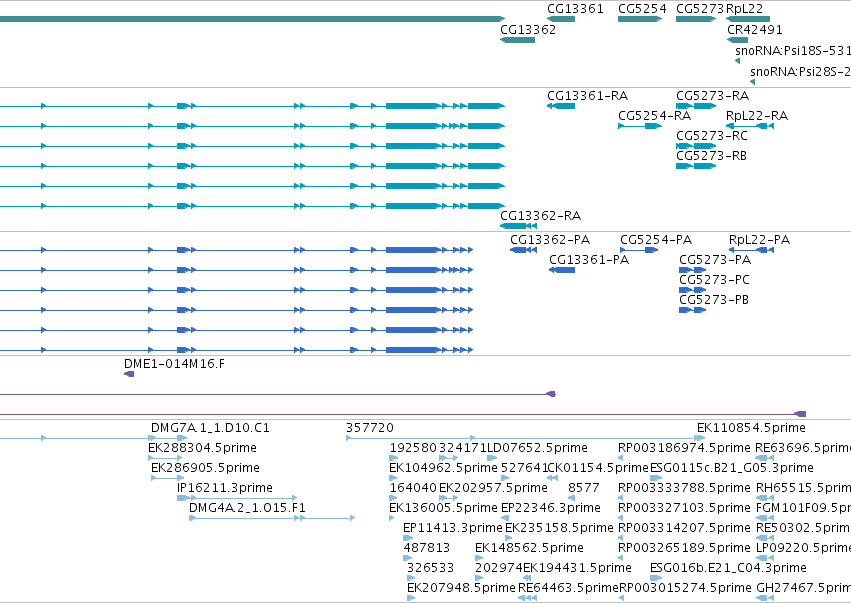Screen dimensions: 851x603
Task: Select the CG5273-PA protein label
Action: tap(715, 260)
